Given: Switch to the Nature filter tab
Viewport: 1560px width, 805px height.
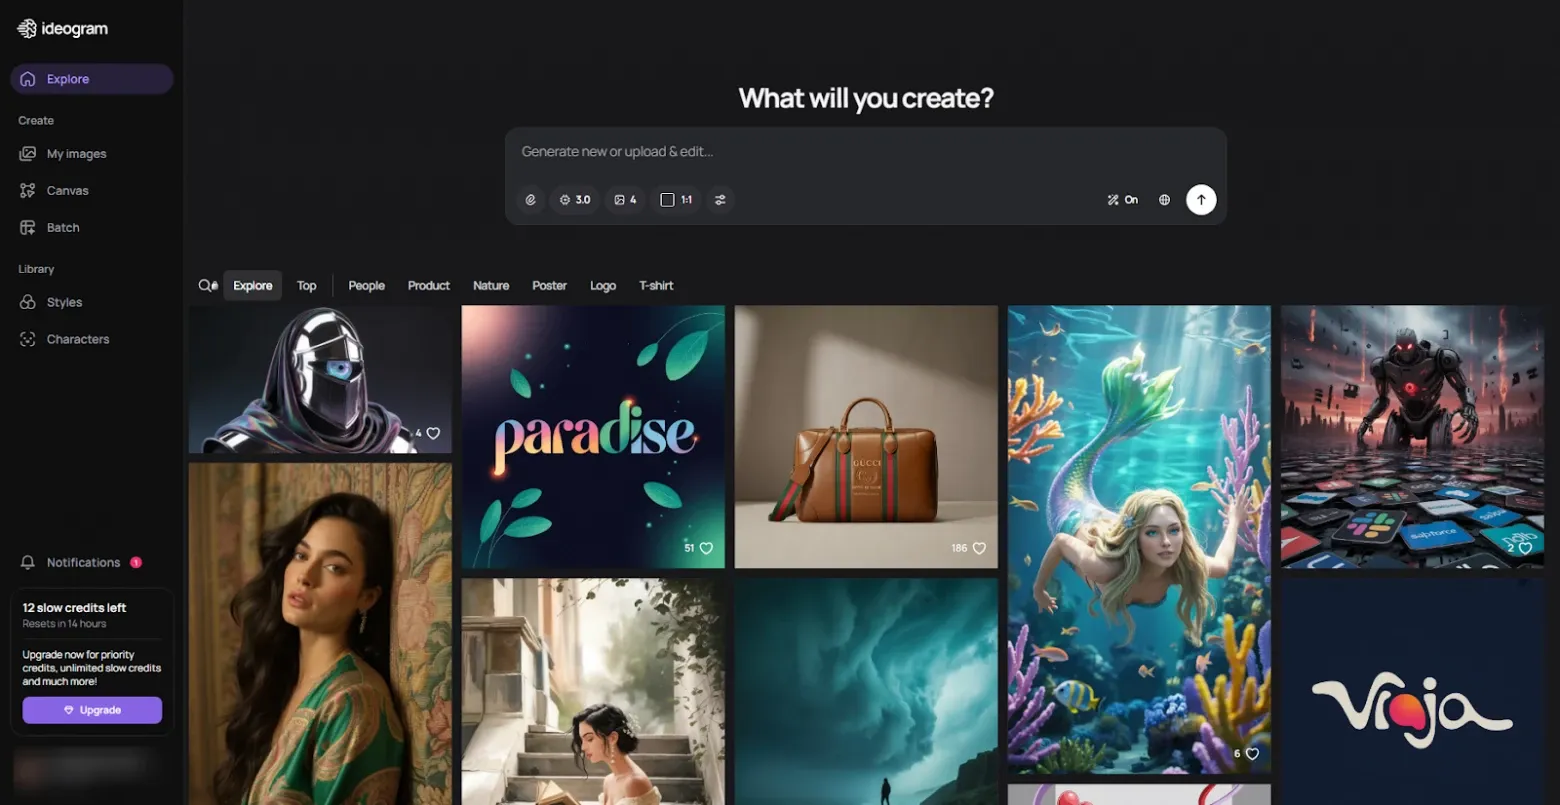Looking at the screenshot, I should (491, 285).
